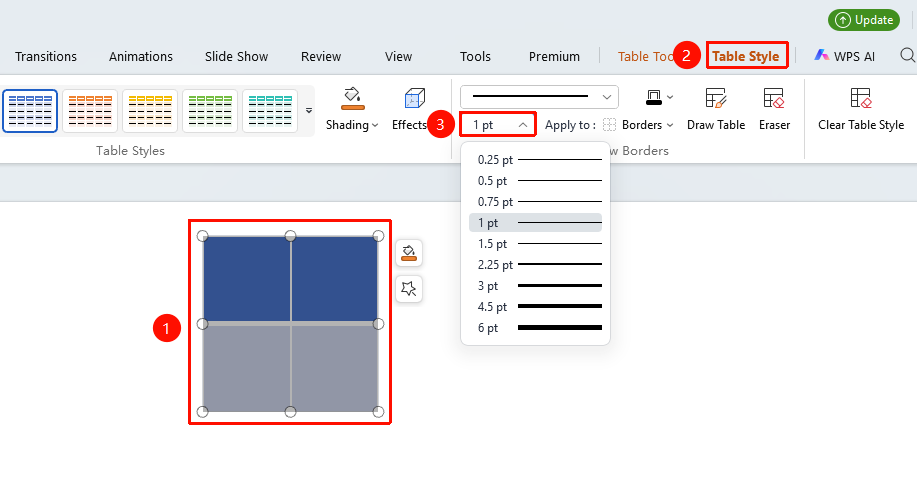Click the top-left dark blue table cell
The width and height of the screenshot is (917, 485).
(246, 279)
